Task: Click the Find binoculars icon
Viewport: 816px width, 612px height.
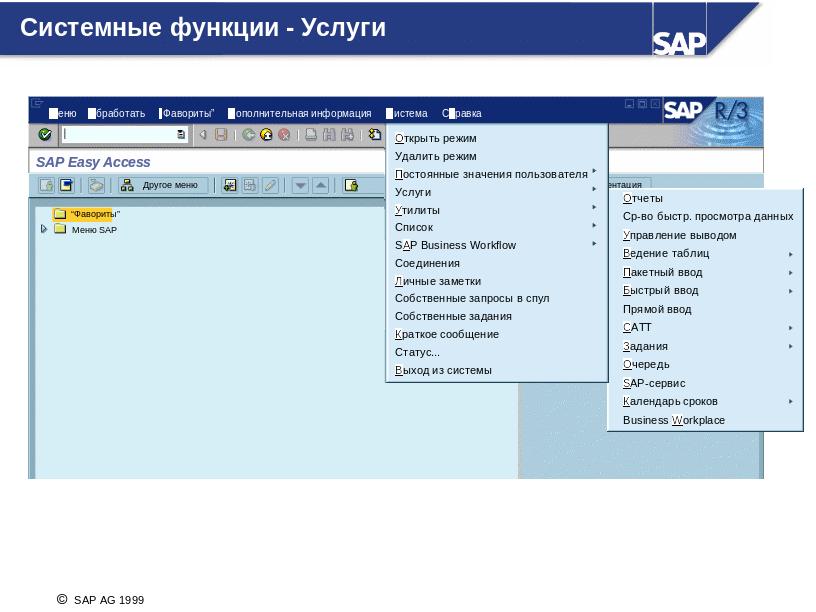Action: tap(329, 135)
